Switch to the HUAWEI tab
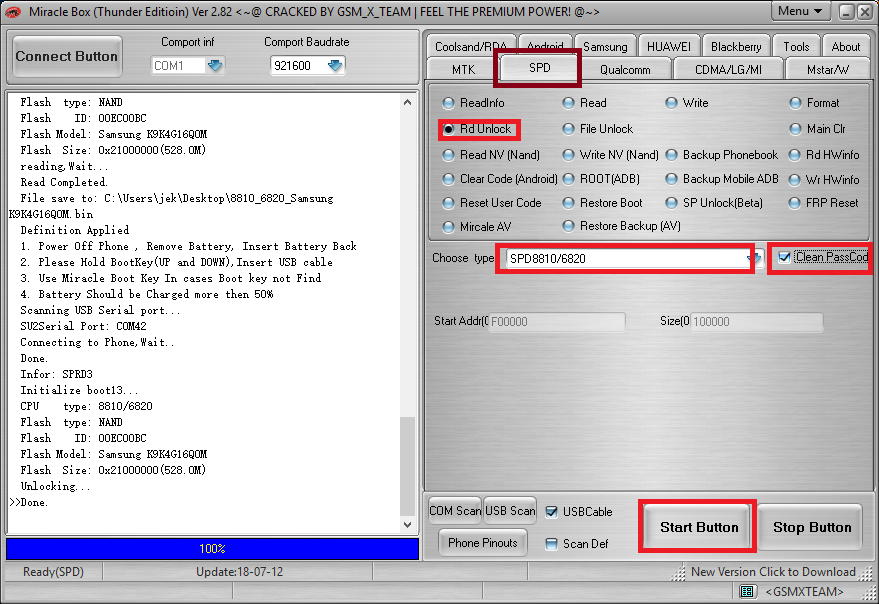Viewport: 879px width, 604px height. click(669, 46)
